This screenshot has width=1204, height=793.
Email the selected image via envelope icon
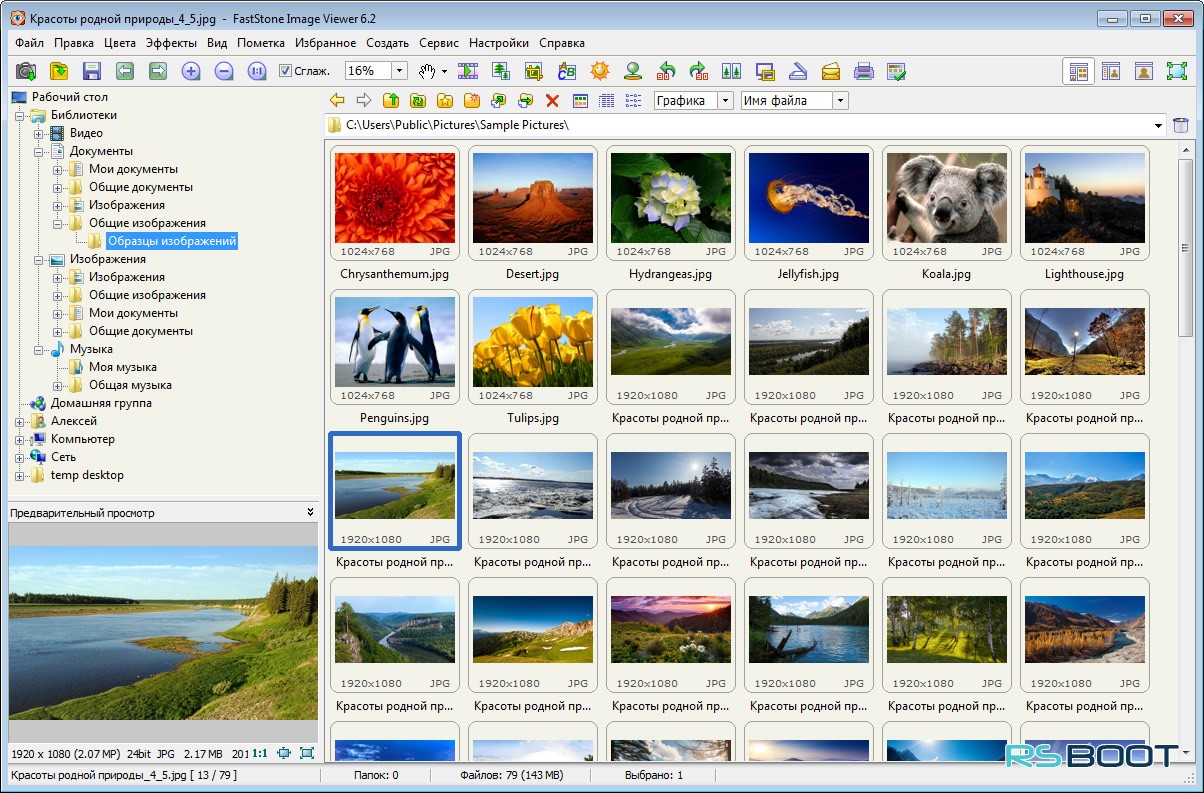coord(828,71)
